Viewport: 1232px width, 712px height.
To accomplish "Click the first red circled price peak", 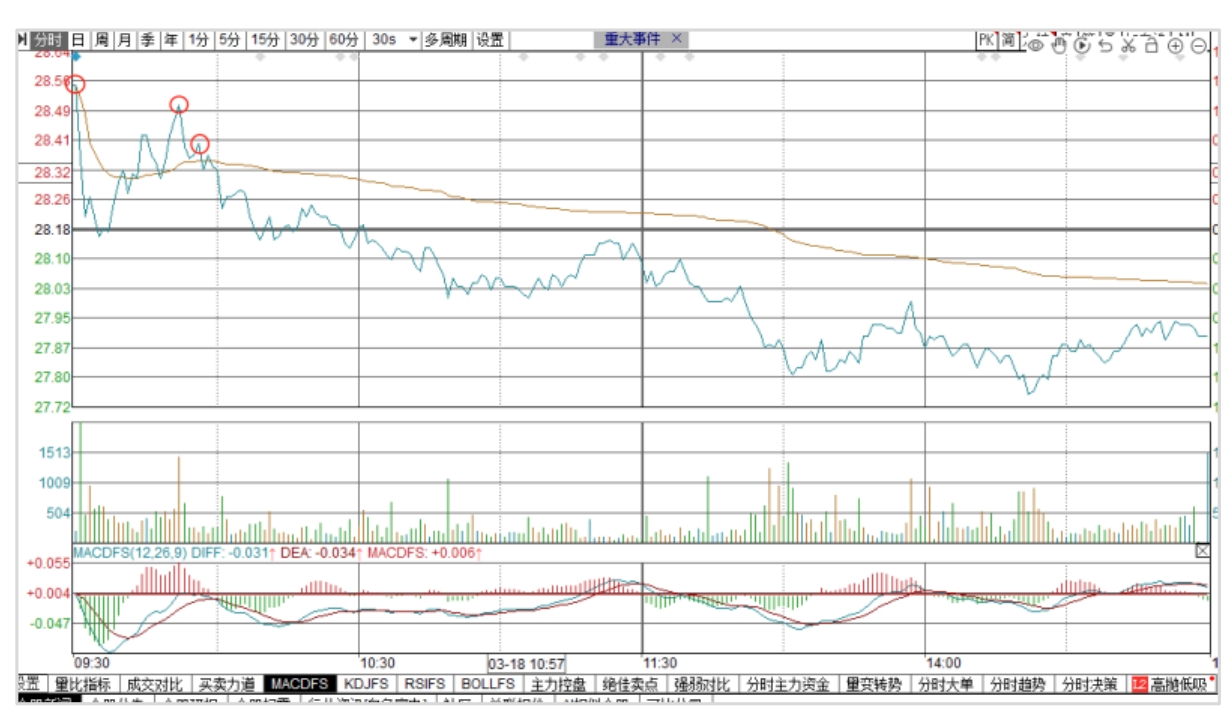I will pos(75,84).
